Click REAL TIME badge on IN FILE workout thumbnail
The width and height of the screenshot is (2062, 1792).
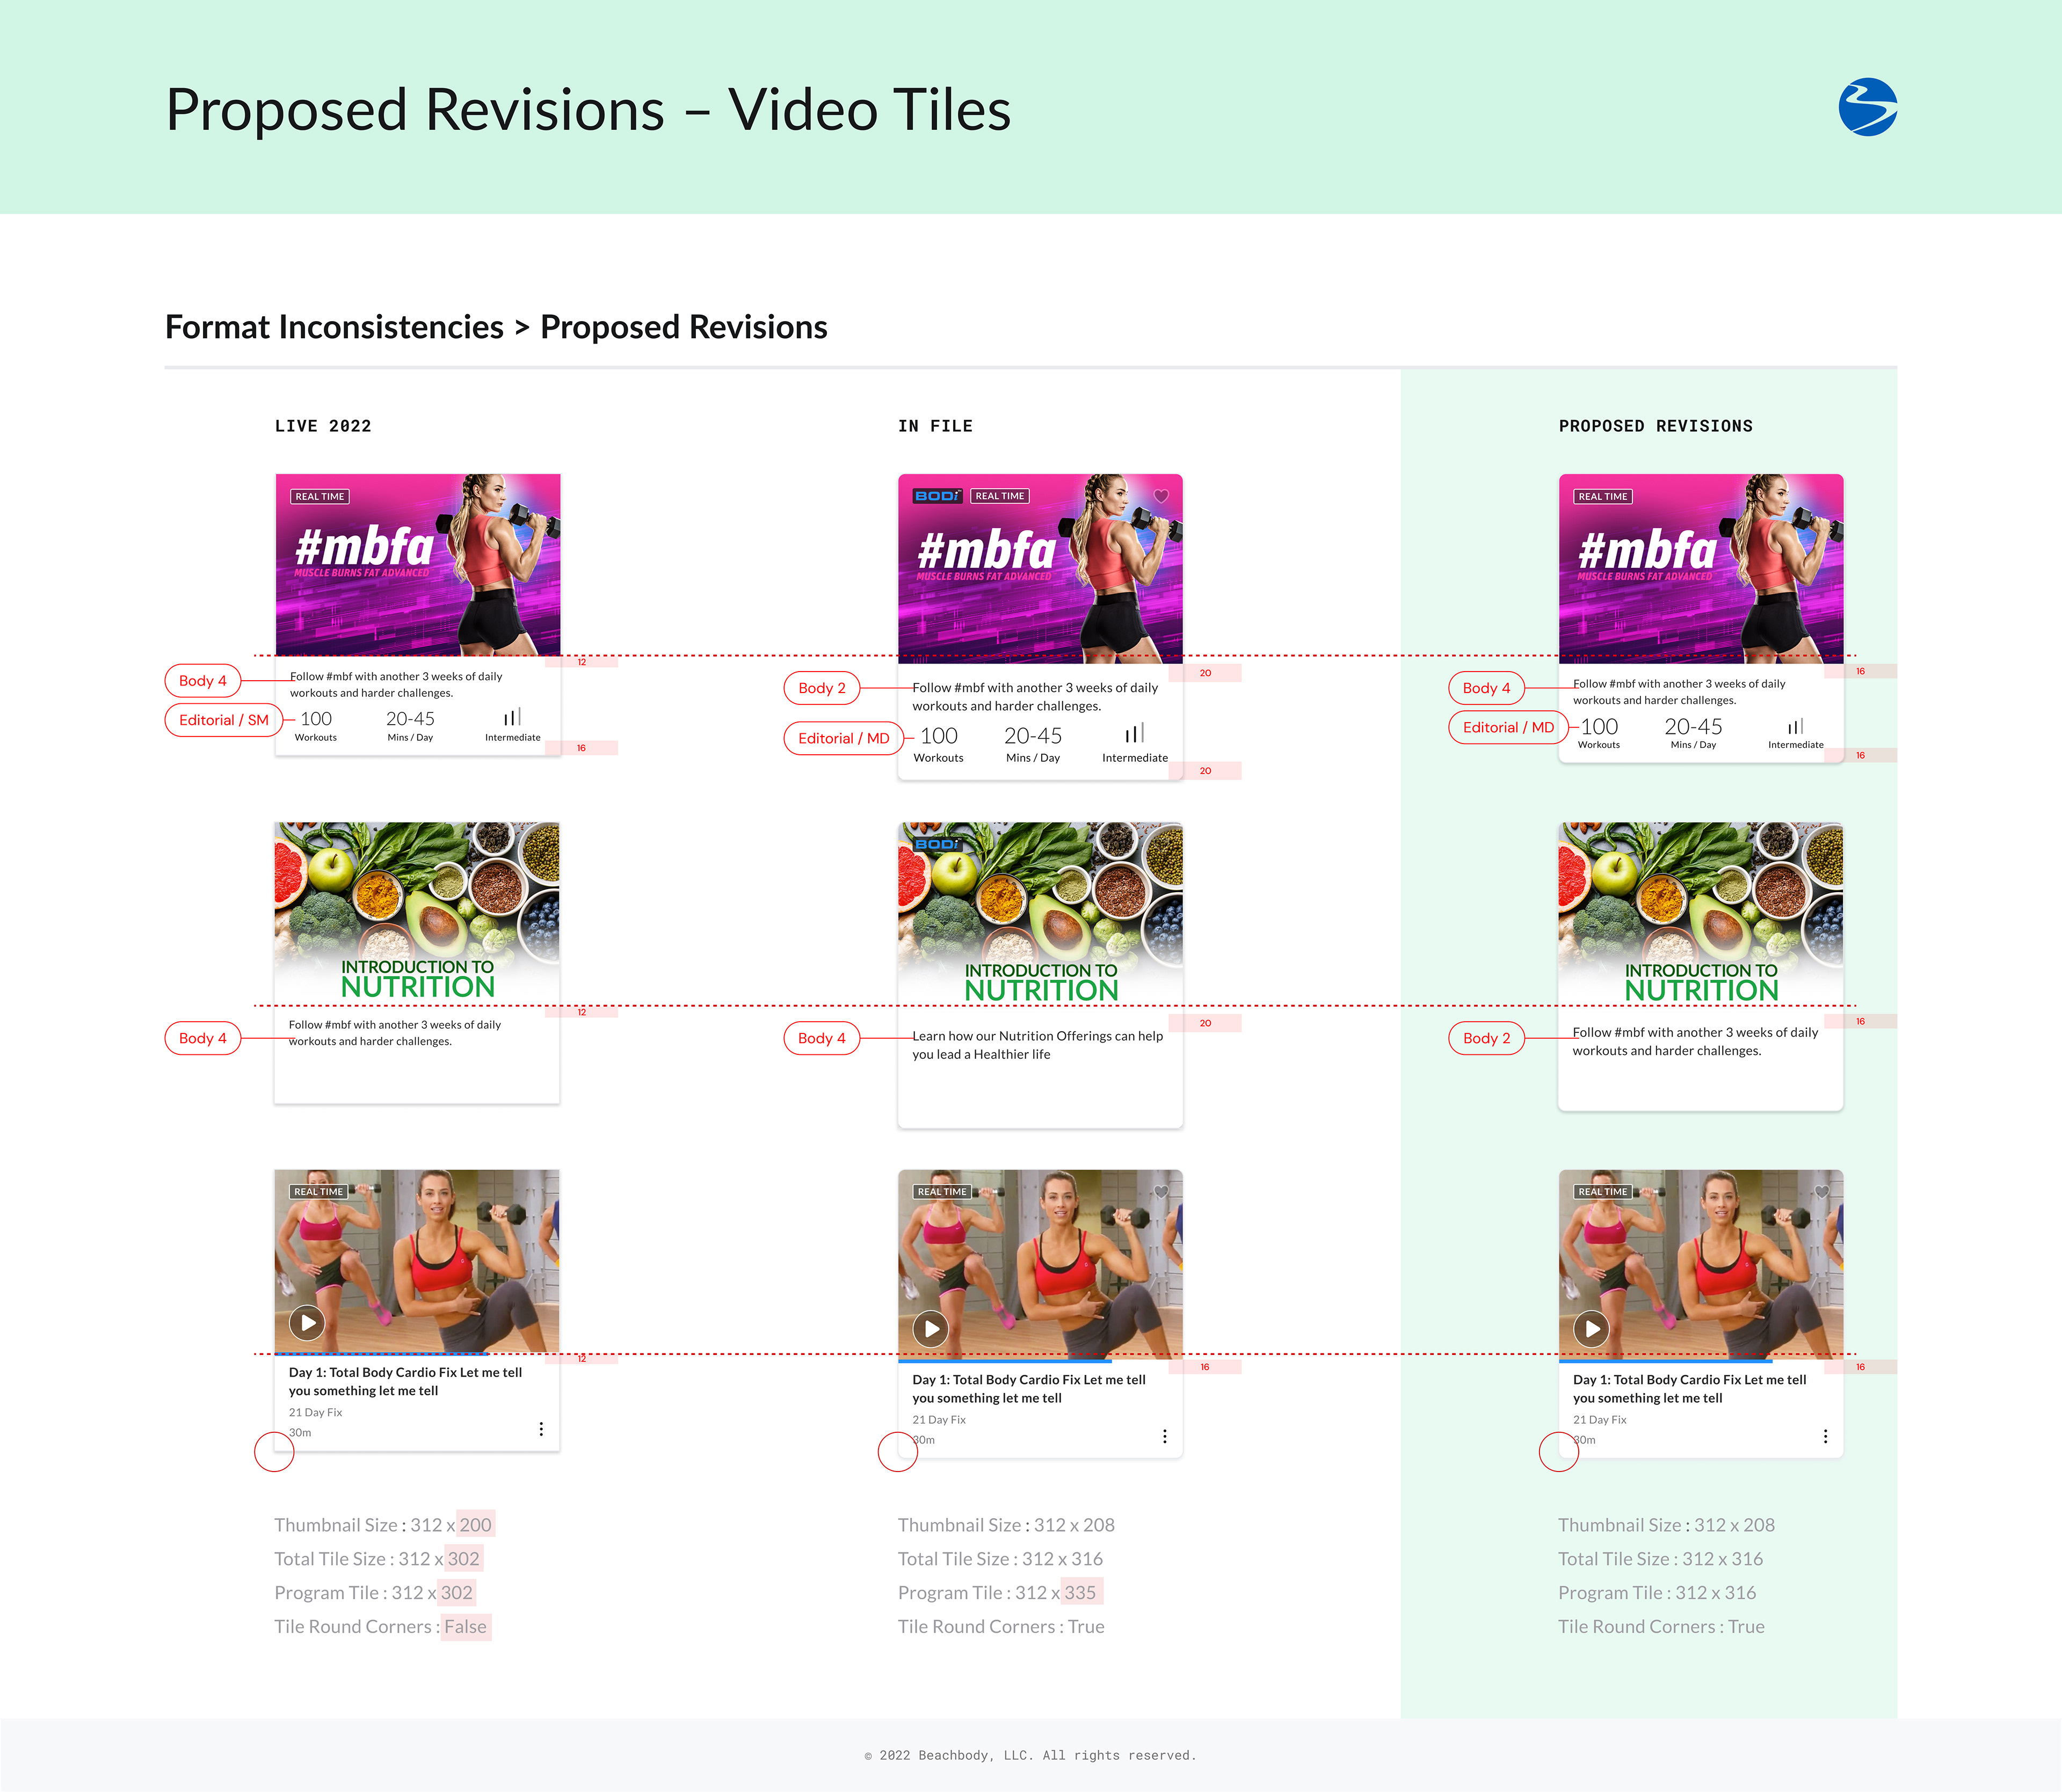click(942, 1191)
